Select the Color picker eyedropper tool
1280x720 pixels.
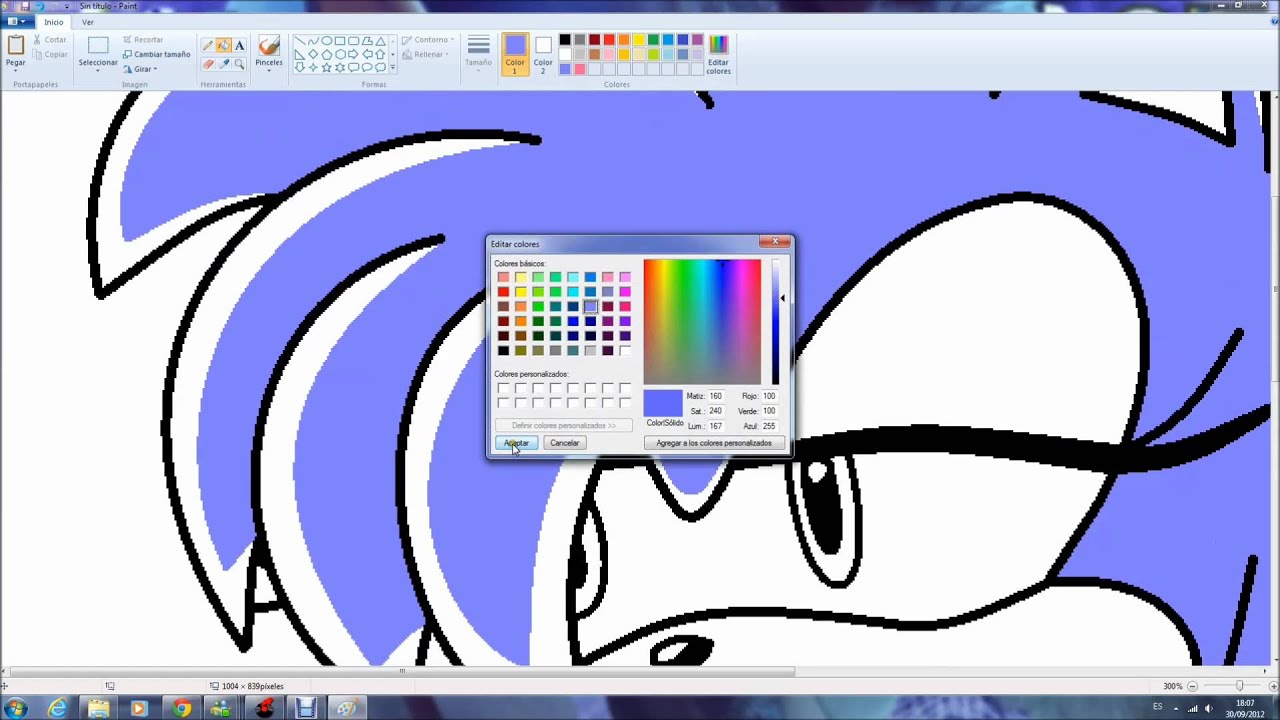pyautogui.click(x=223, y=64)
